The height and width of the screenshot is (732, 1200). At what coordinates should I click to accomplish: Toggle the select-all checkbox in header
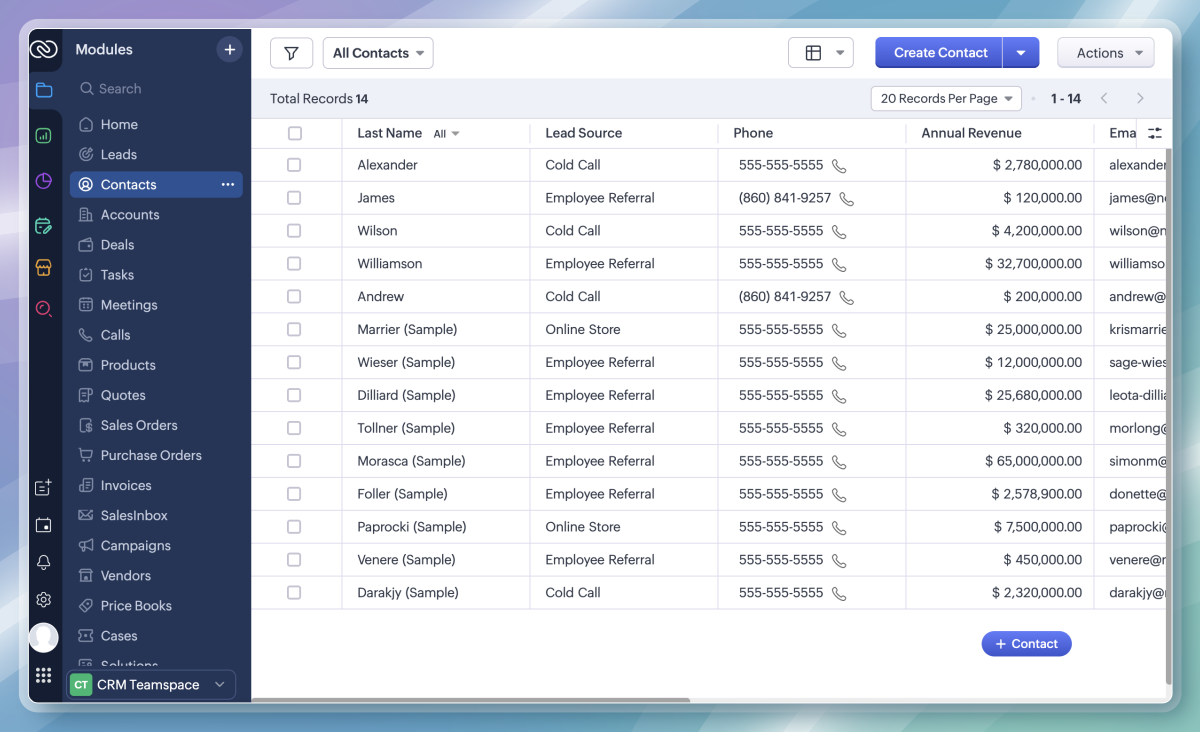[294, 133]
